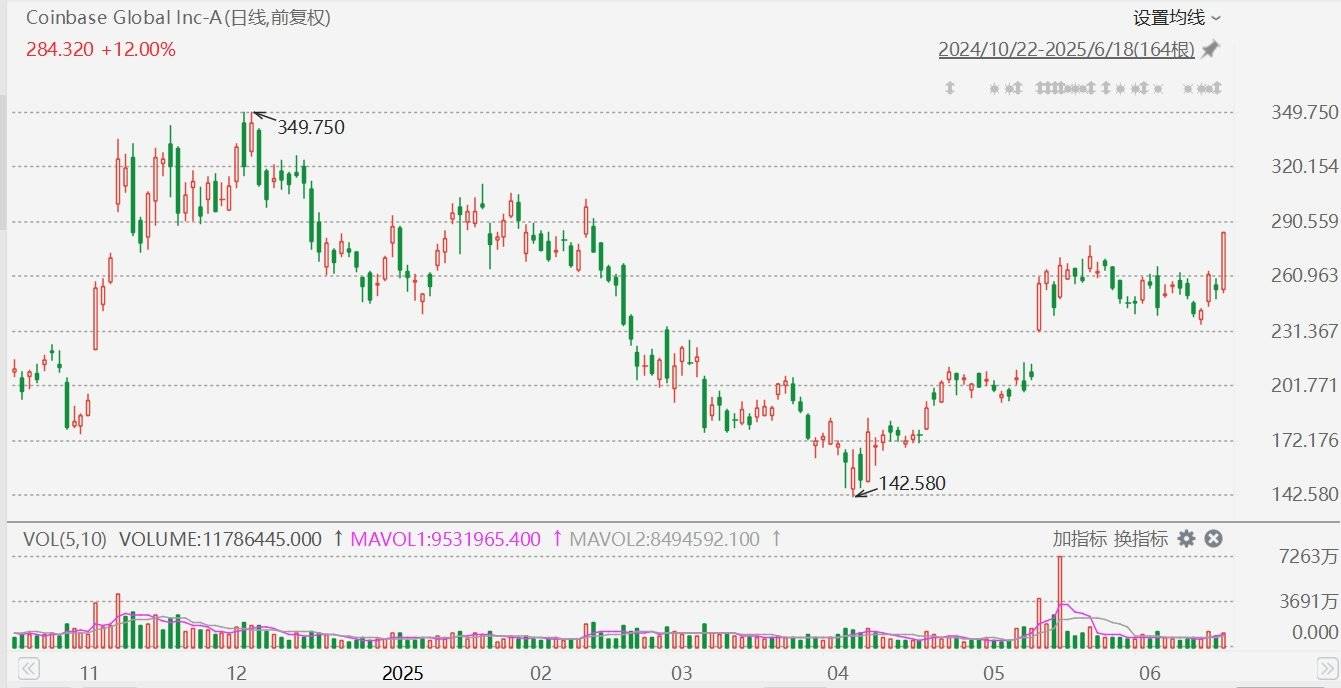Click the rightmost event marker icon above the chart
This screenshot has height=688, width=1341.
pos(1216,88)
